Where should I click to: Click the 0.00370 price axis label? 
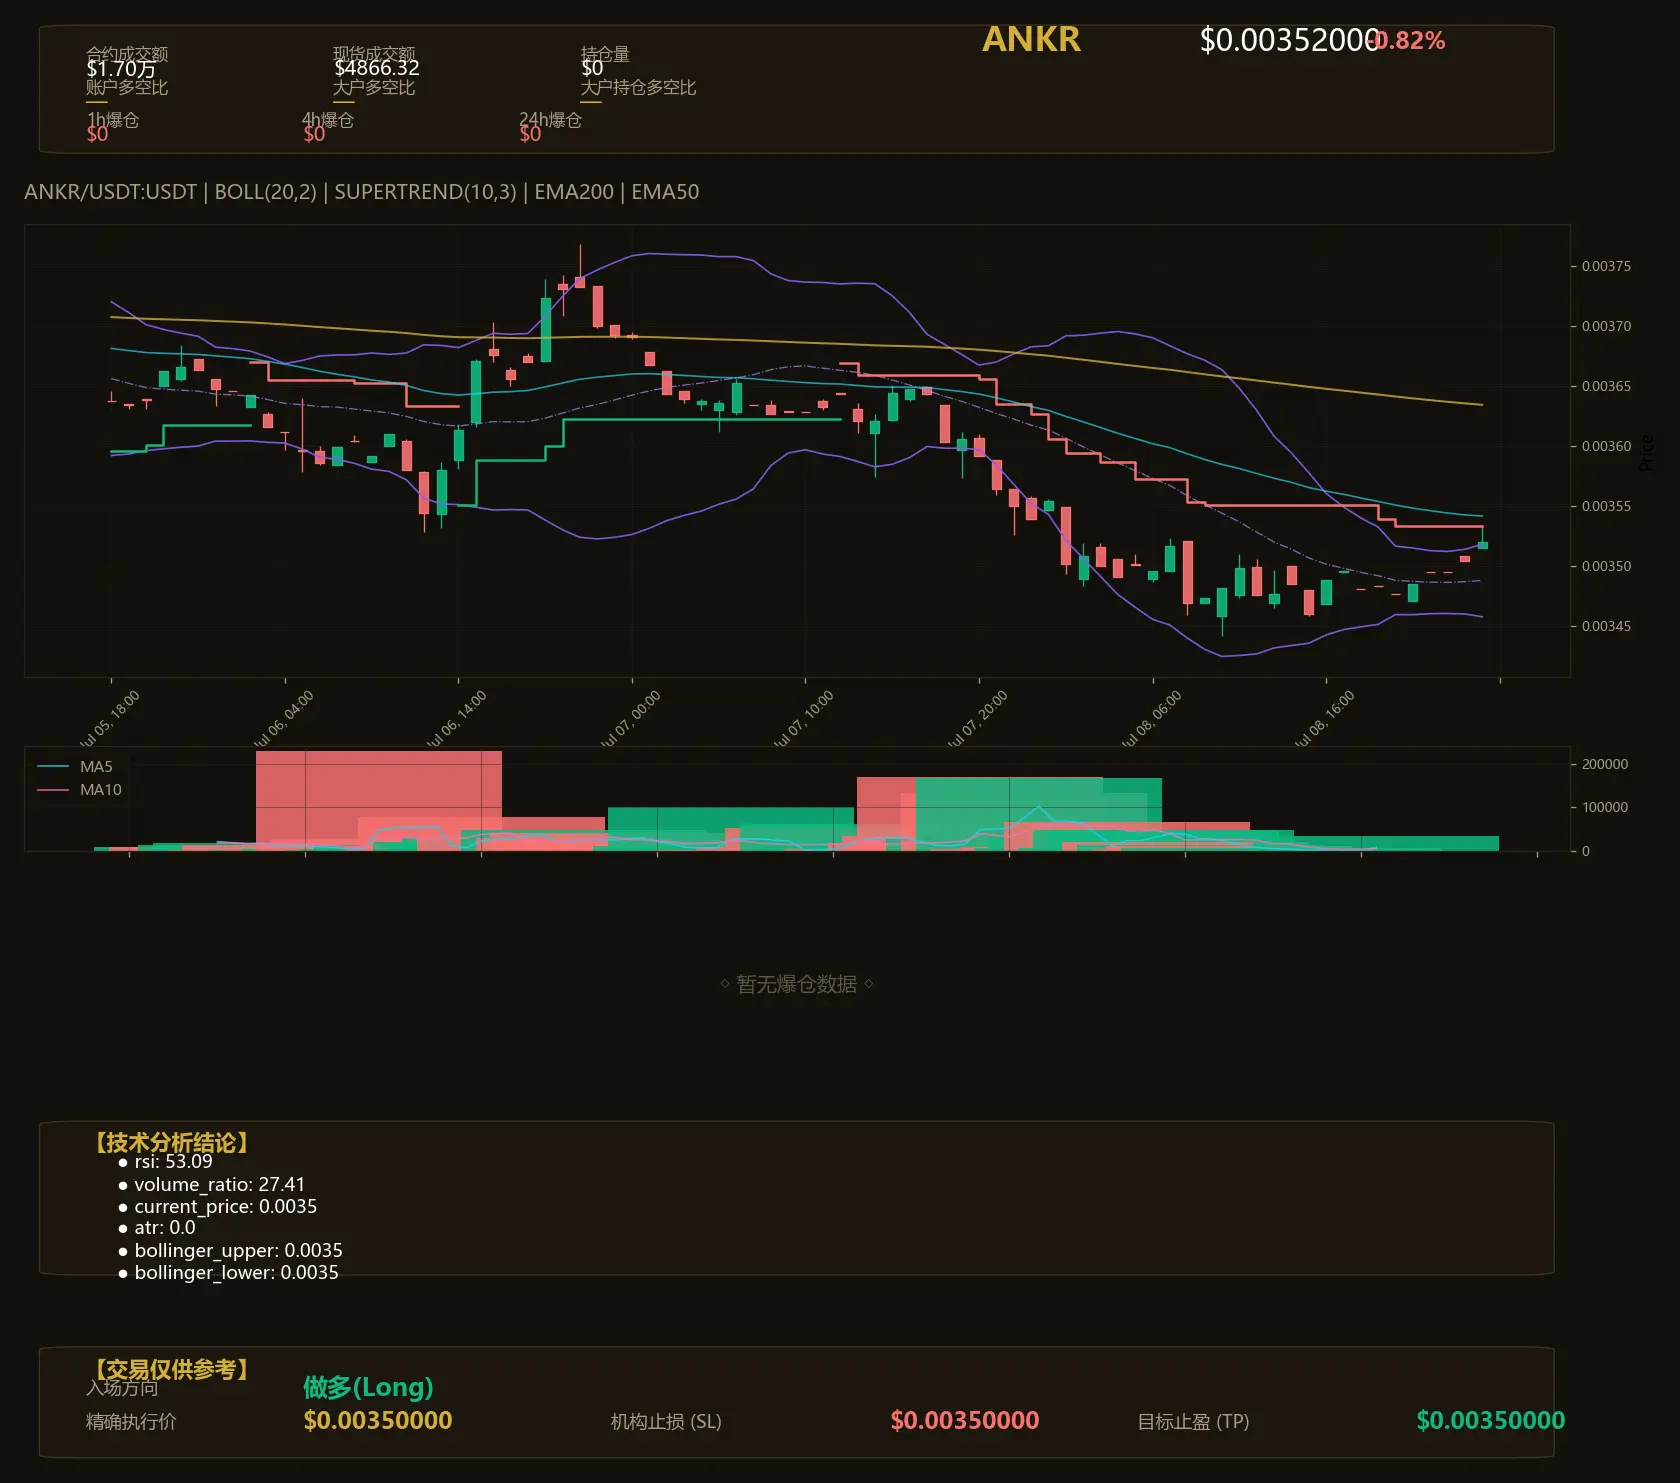[1606, 326]
